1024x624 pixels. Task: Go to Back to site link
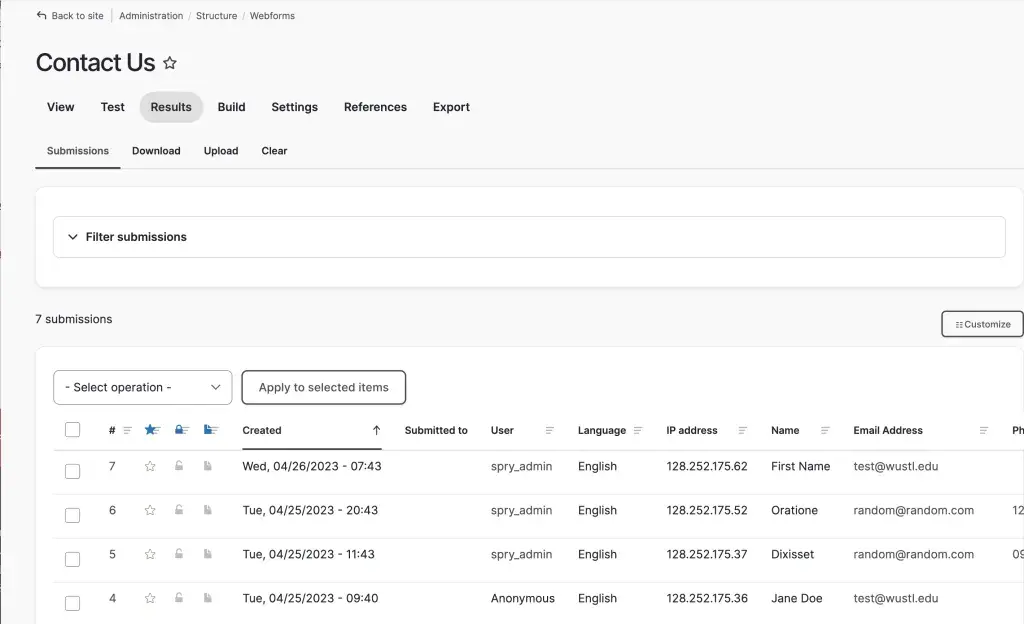coord(70,16)
